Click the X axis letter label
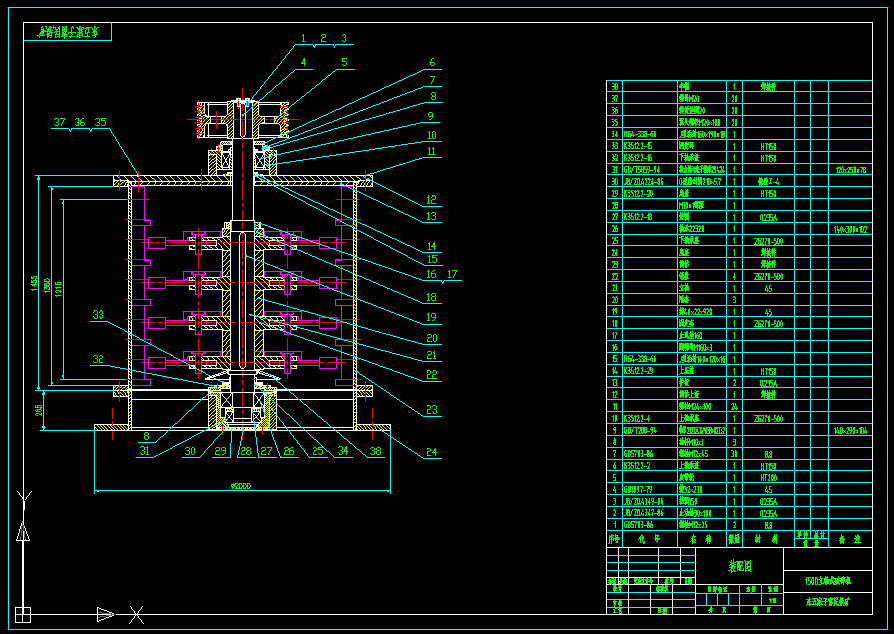 [x=138, y=613]
